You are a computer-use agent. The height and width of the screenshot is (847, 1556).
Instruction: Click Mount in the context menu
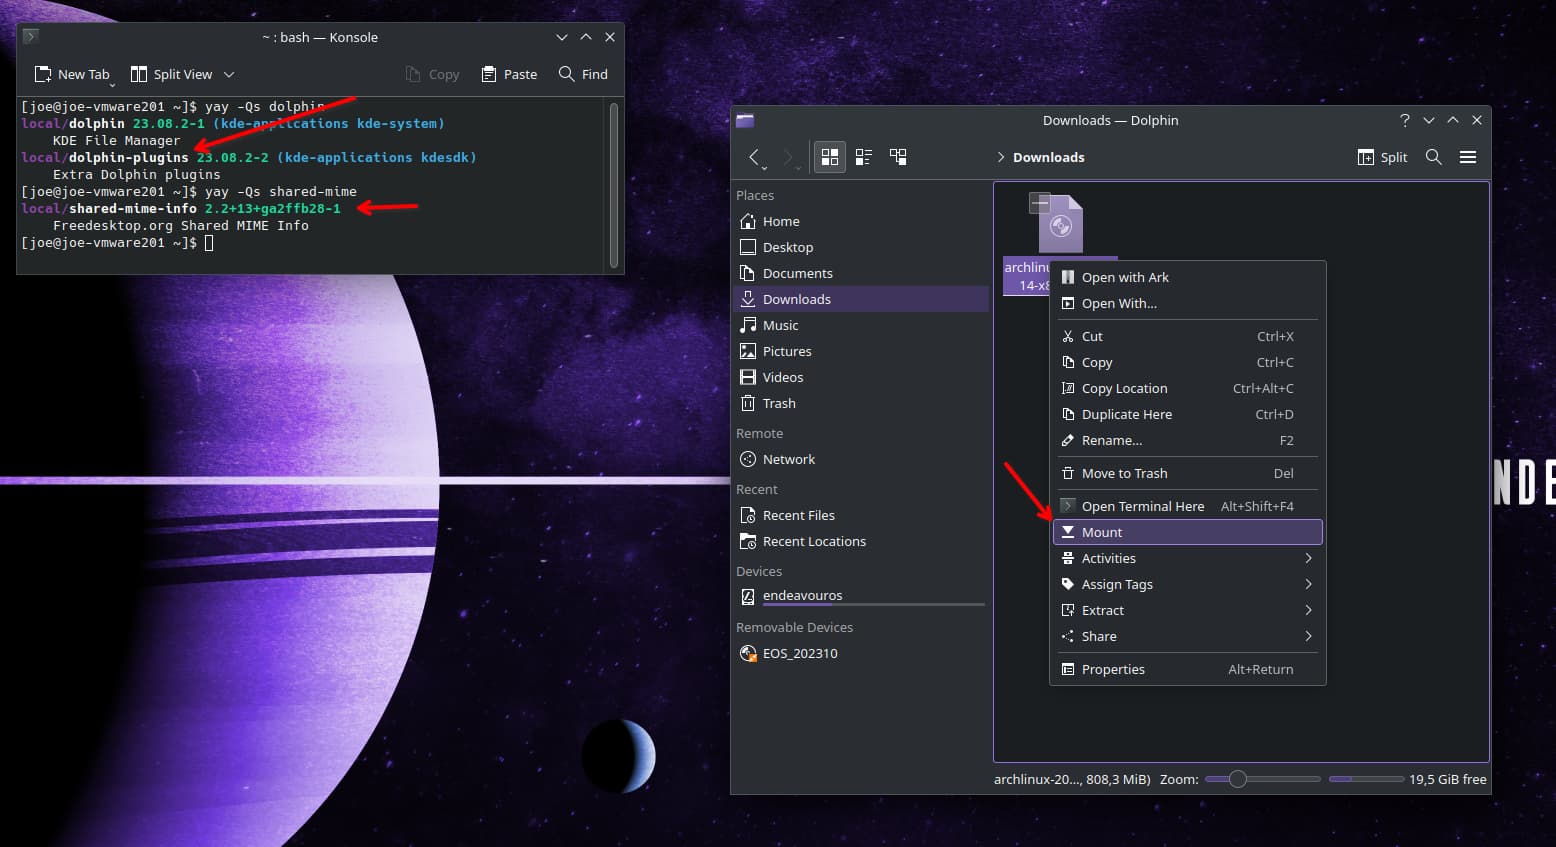[x=1188, y=532]
